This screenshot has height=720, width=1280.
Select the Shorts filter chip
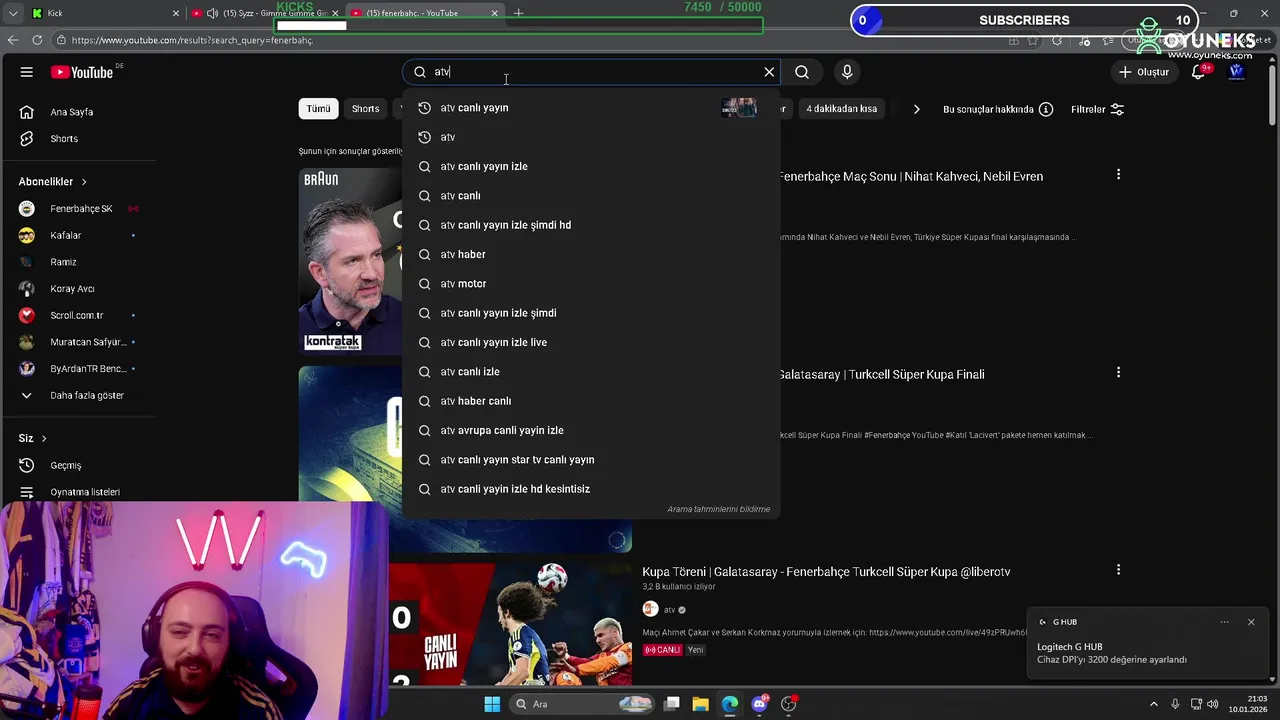click(x=365, y=109)
